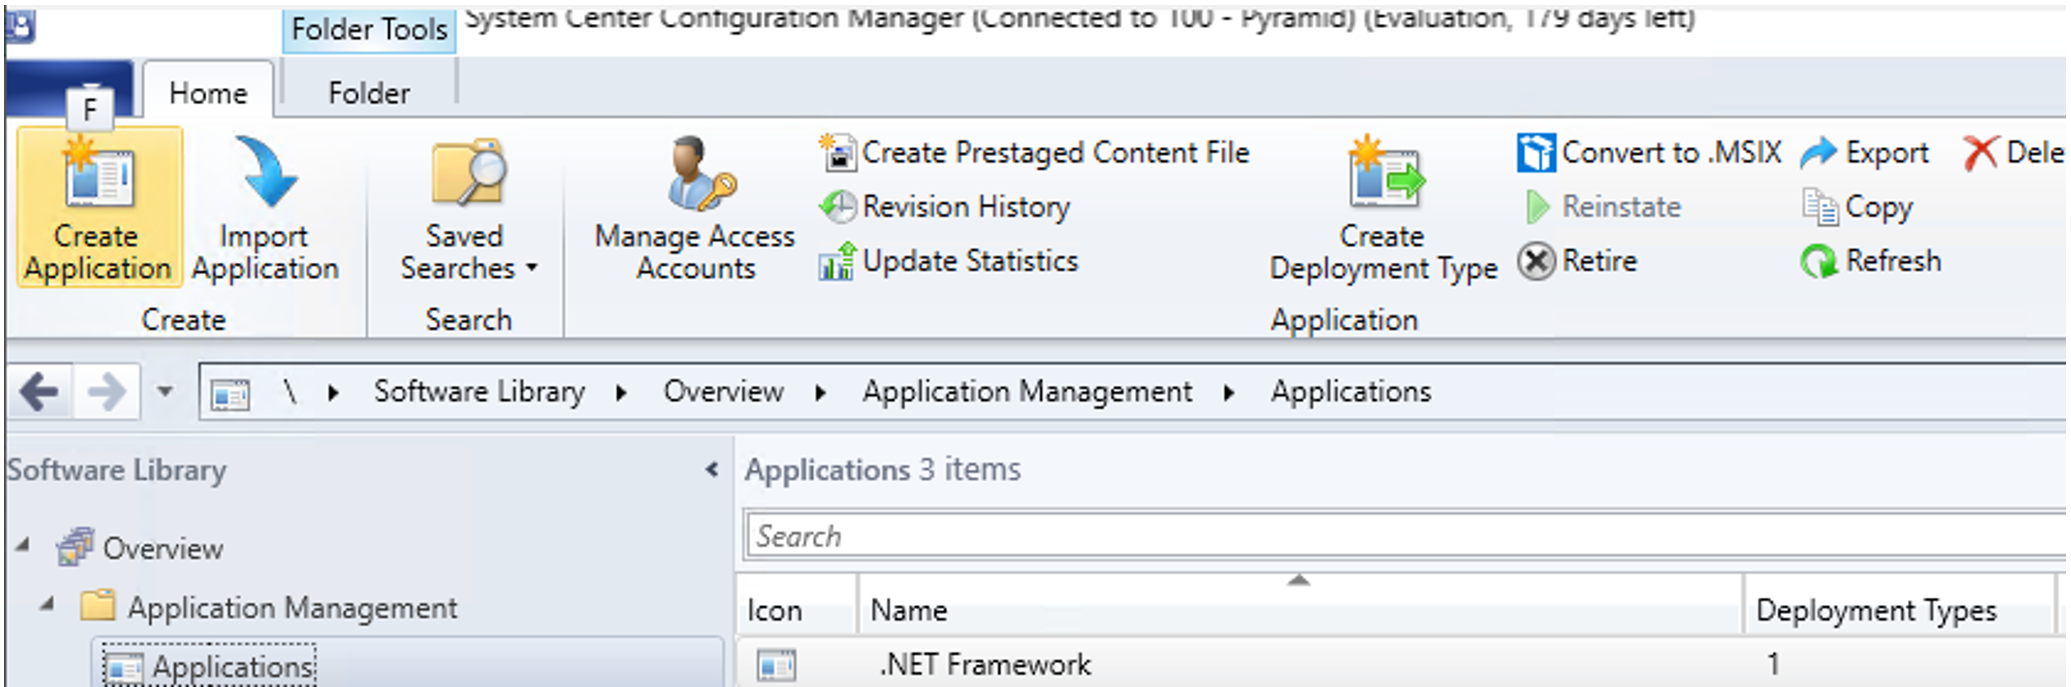Click the Forward navigation arrow

tap(106, 391)
